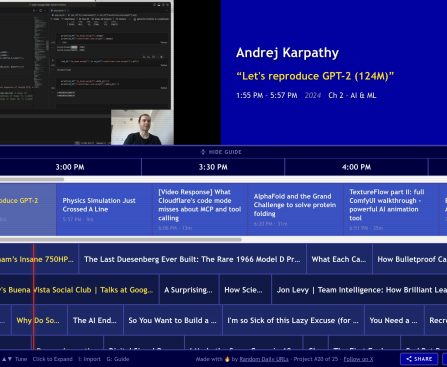Click the G: Guide shortcut hint

tap(118, 359)
